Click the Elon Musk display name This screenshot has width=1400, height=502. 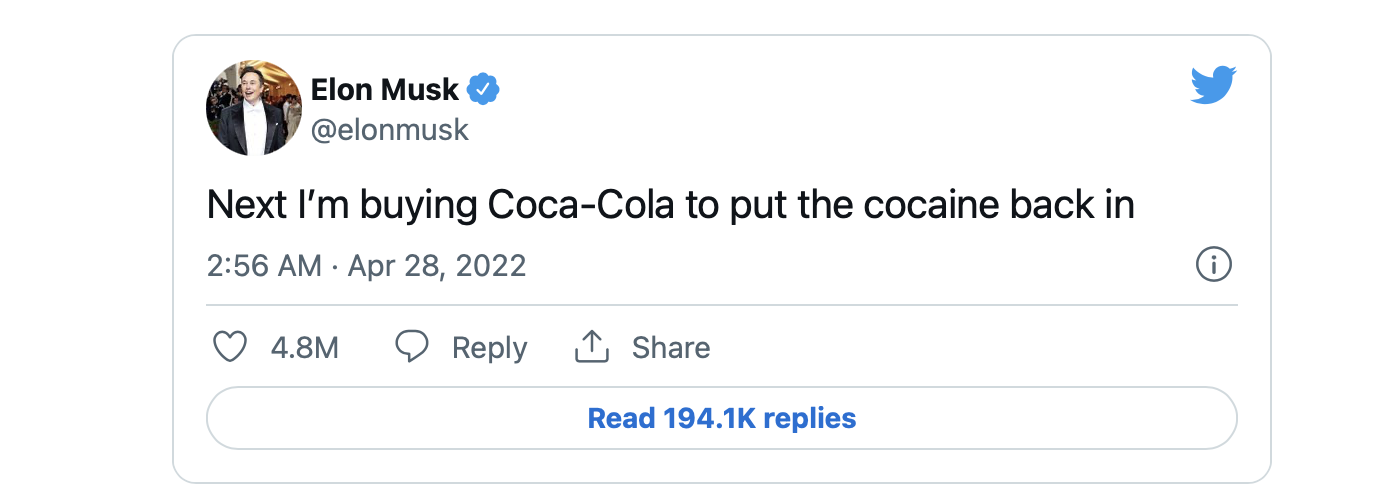click(385, 90)
